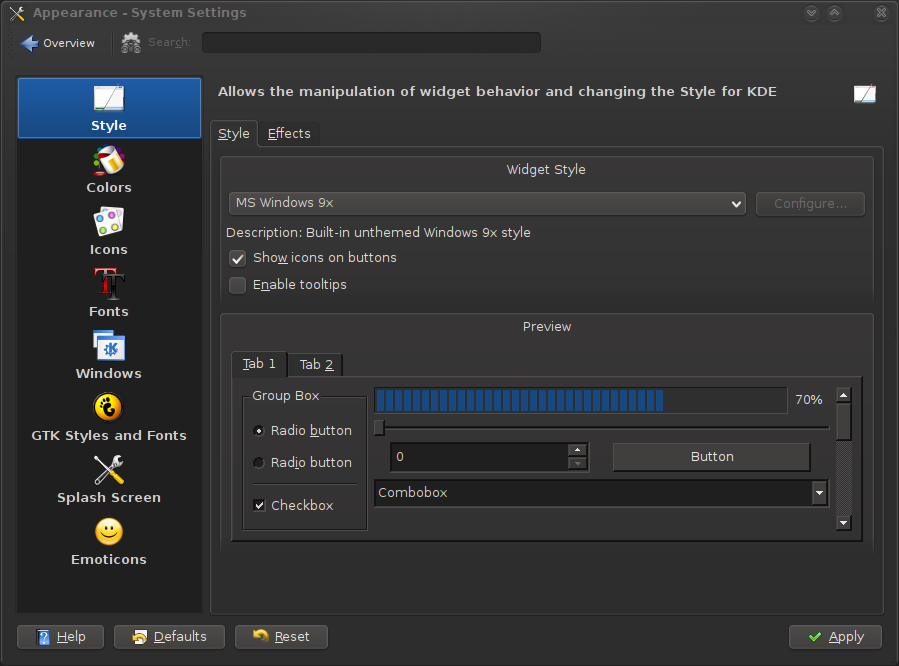Select preview Tab 2
Viewport: 899px width, 666px height.
316,365
